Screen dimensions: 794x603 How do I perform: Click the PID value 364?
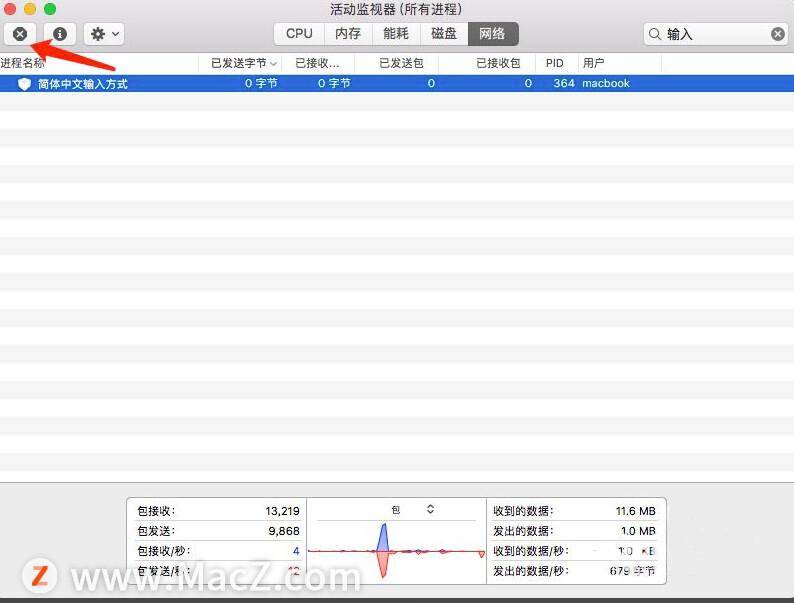[564, 83]
